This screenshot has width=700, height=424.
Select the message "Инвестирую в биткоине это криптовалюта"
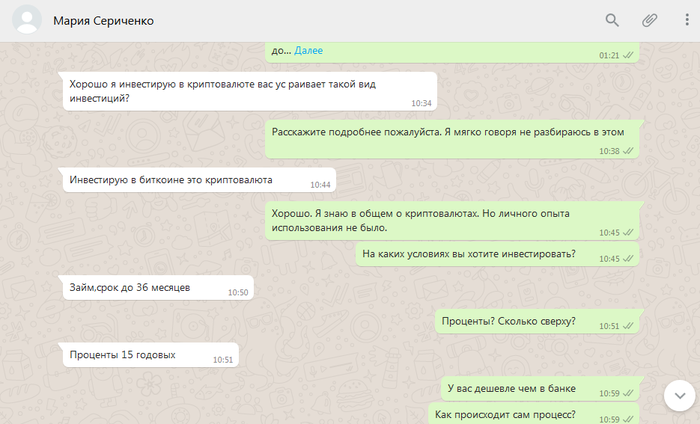pyautogui.click(x=171, y=180)
